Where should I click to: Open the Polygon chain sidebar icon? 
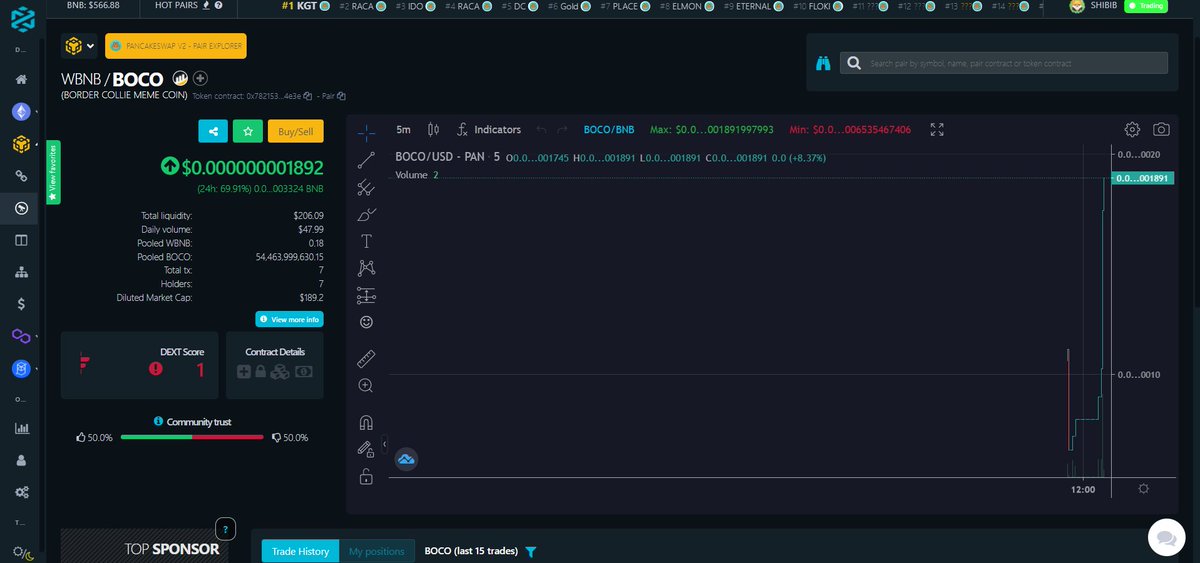20,336
